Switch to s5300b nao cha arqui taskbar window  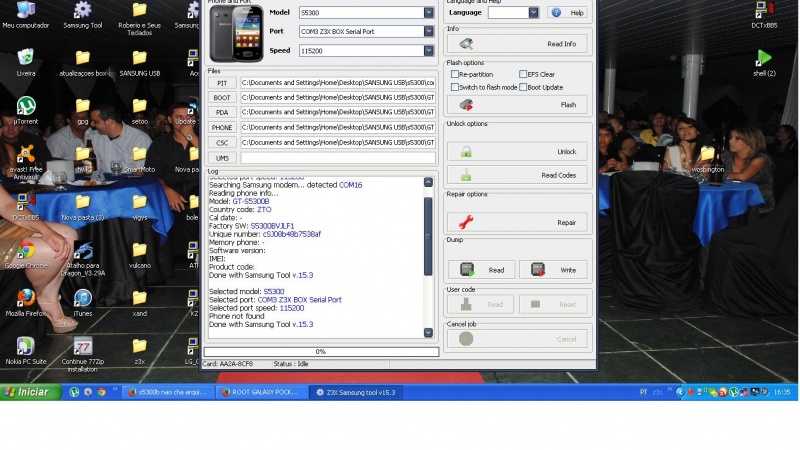[167, 392]
